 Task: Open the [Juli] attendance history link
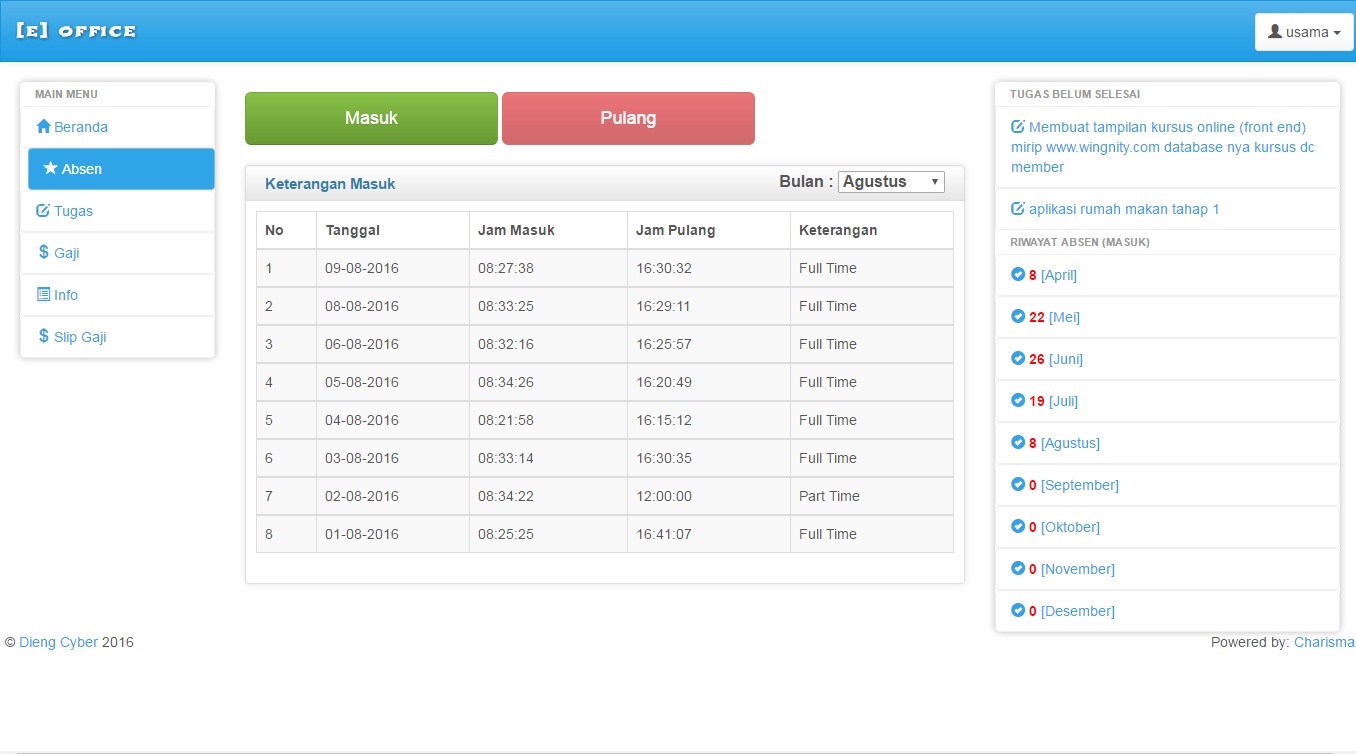pyautogui.click(x=1063, y=401)
